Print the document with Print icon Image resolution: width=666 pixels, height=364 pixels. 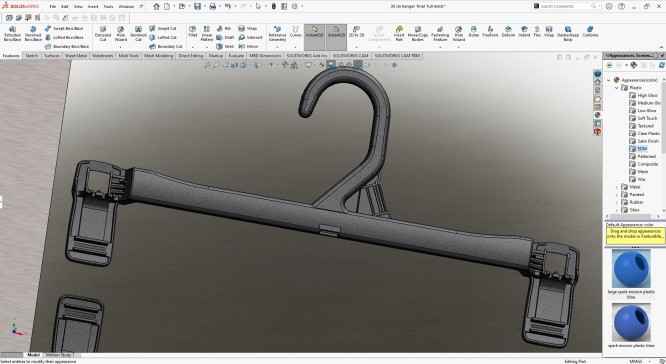(x=213, y=6)
